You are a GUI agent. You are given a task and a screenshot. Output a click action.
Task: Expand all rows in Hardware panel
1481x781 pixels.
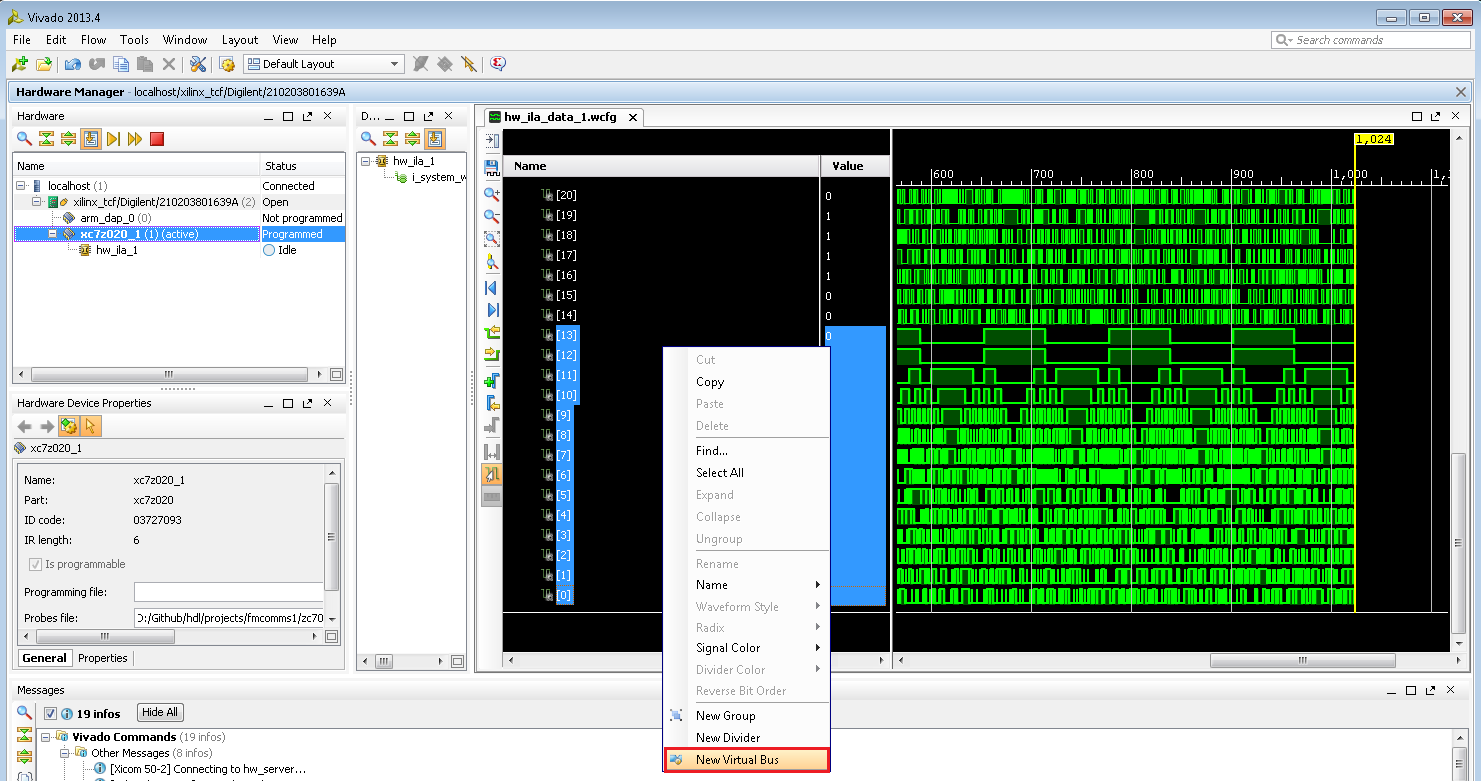(68, 139)
